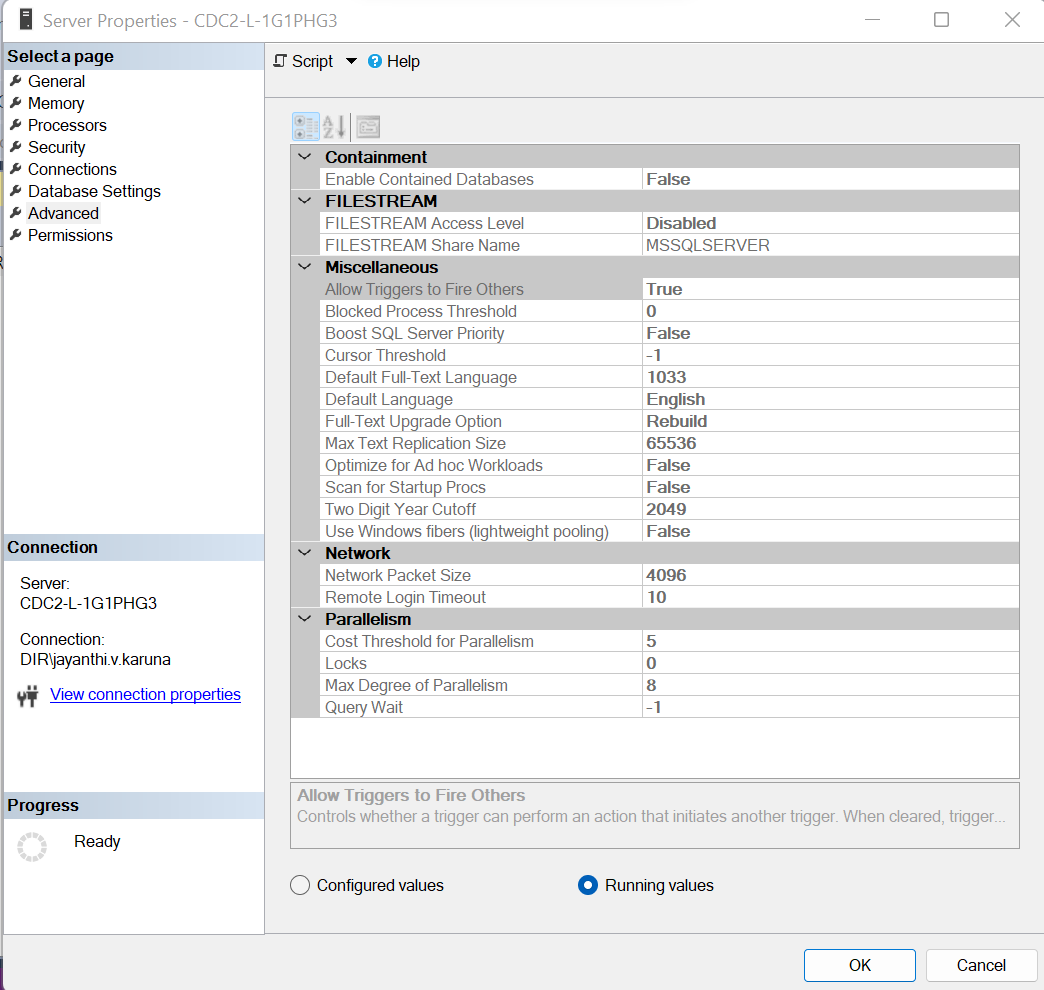
Task: Select the Optimize for Ad hoc Workloads row
Action: click(x=669, y=465)
